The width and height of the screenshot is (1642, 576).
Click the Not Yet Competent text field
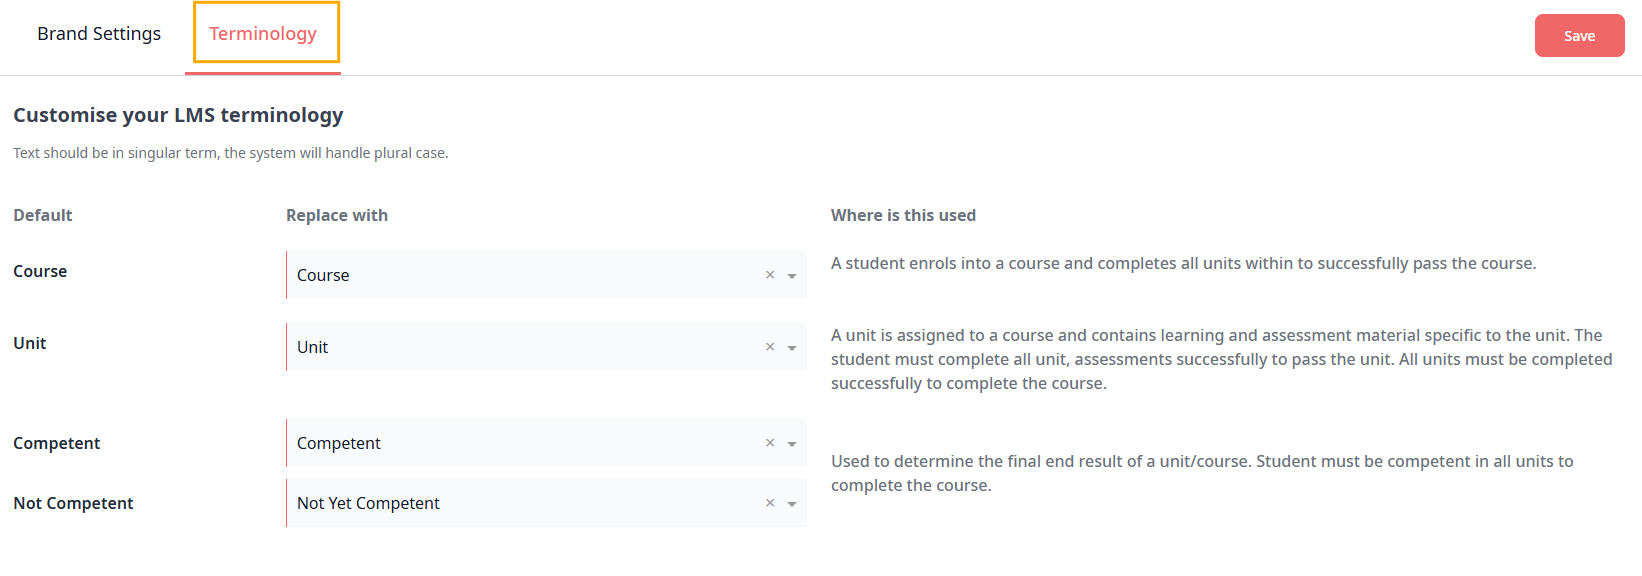[520, 503]
